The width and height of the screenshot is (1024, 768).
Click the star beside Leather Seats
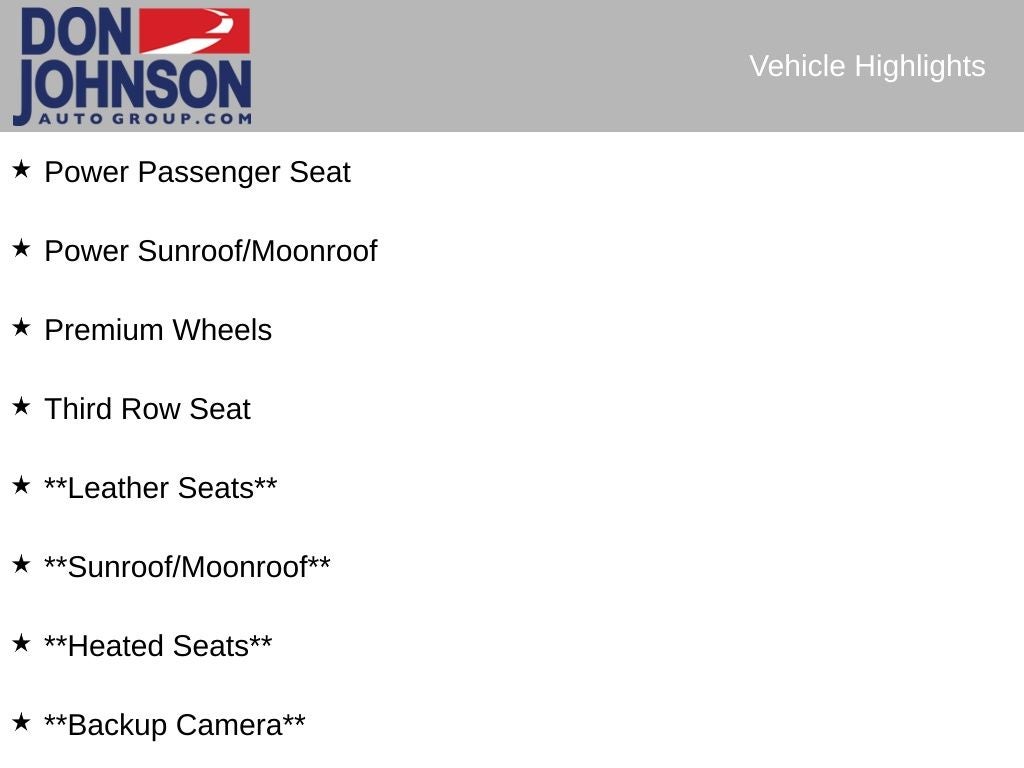click(21, 485)
